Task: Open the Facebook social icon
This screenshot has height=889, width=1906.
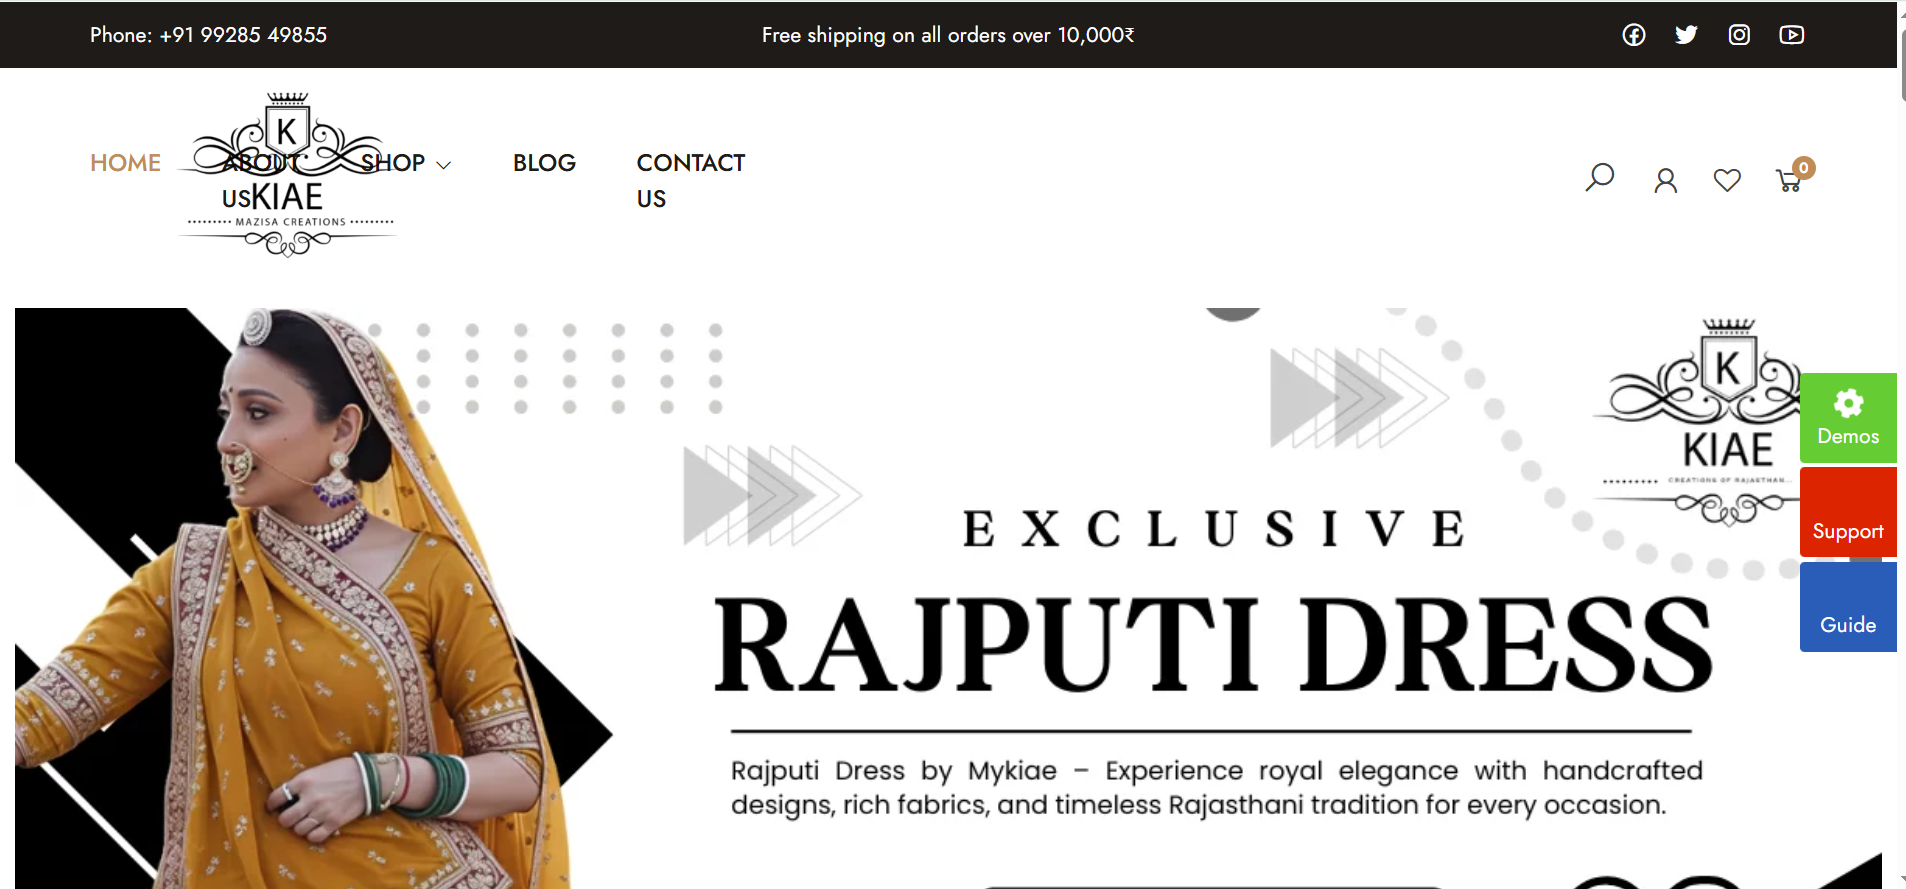Action: tap(1634, 35)
